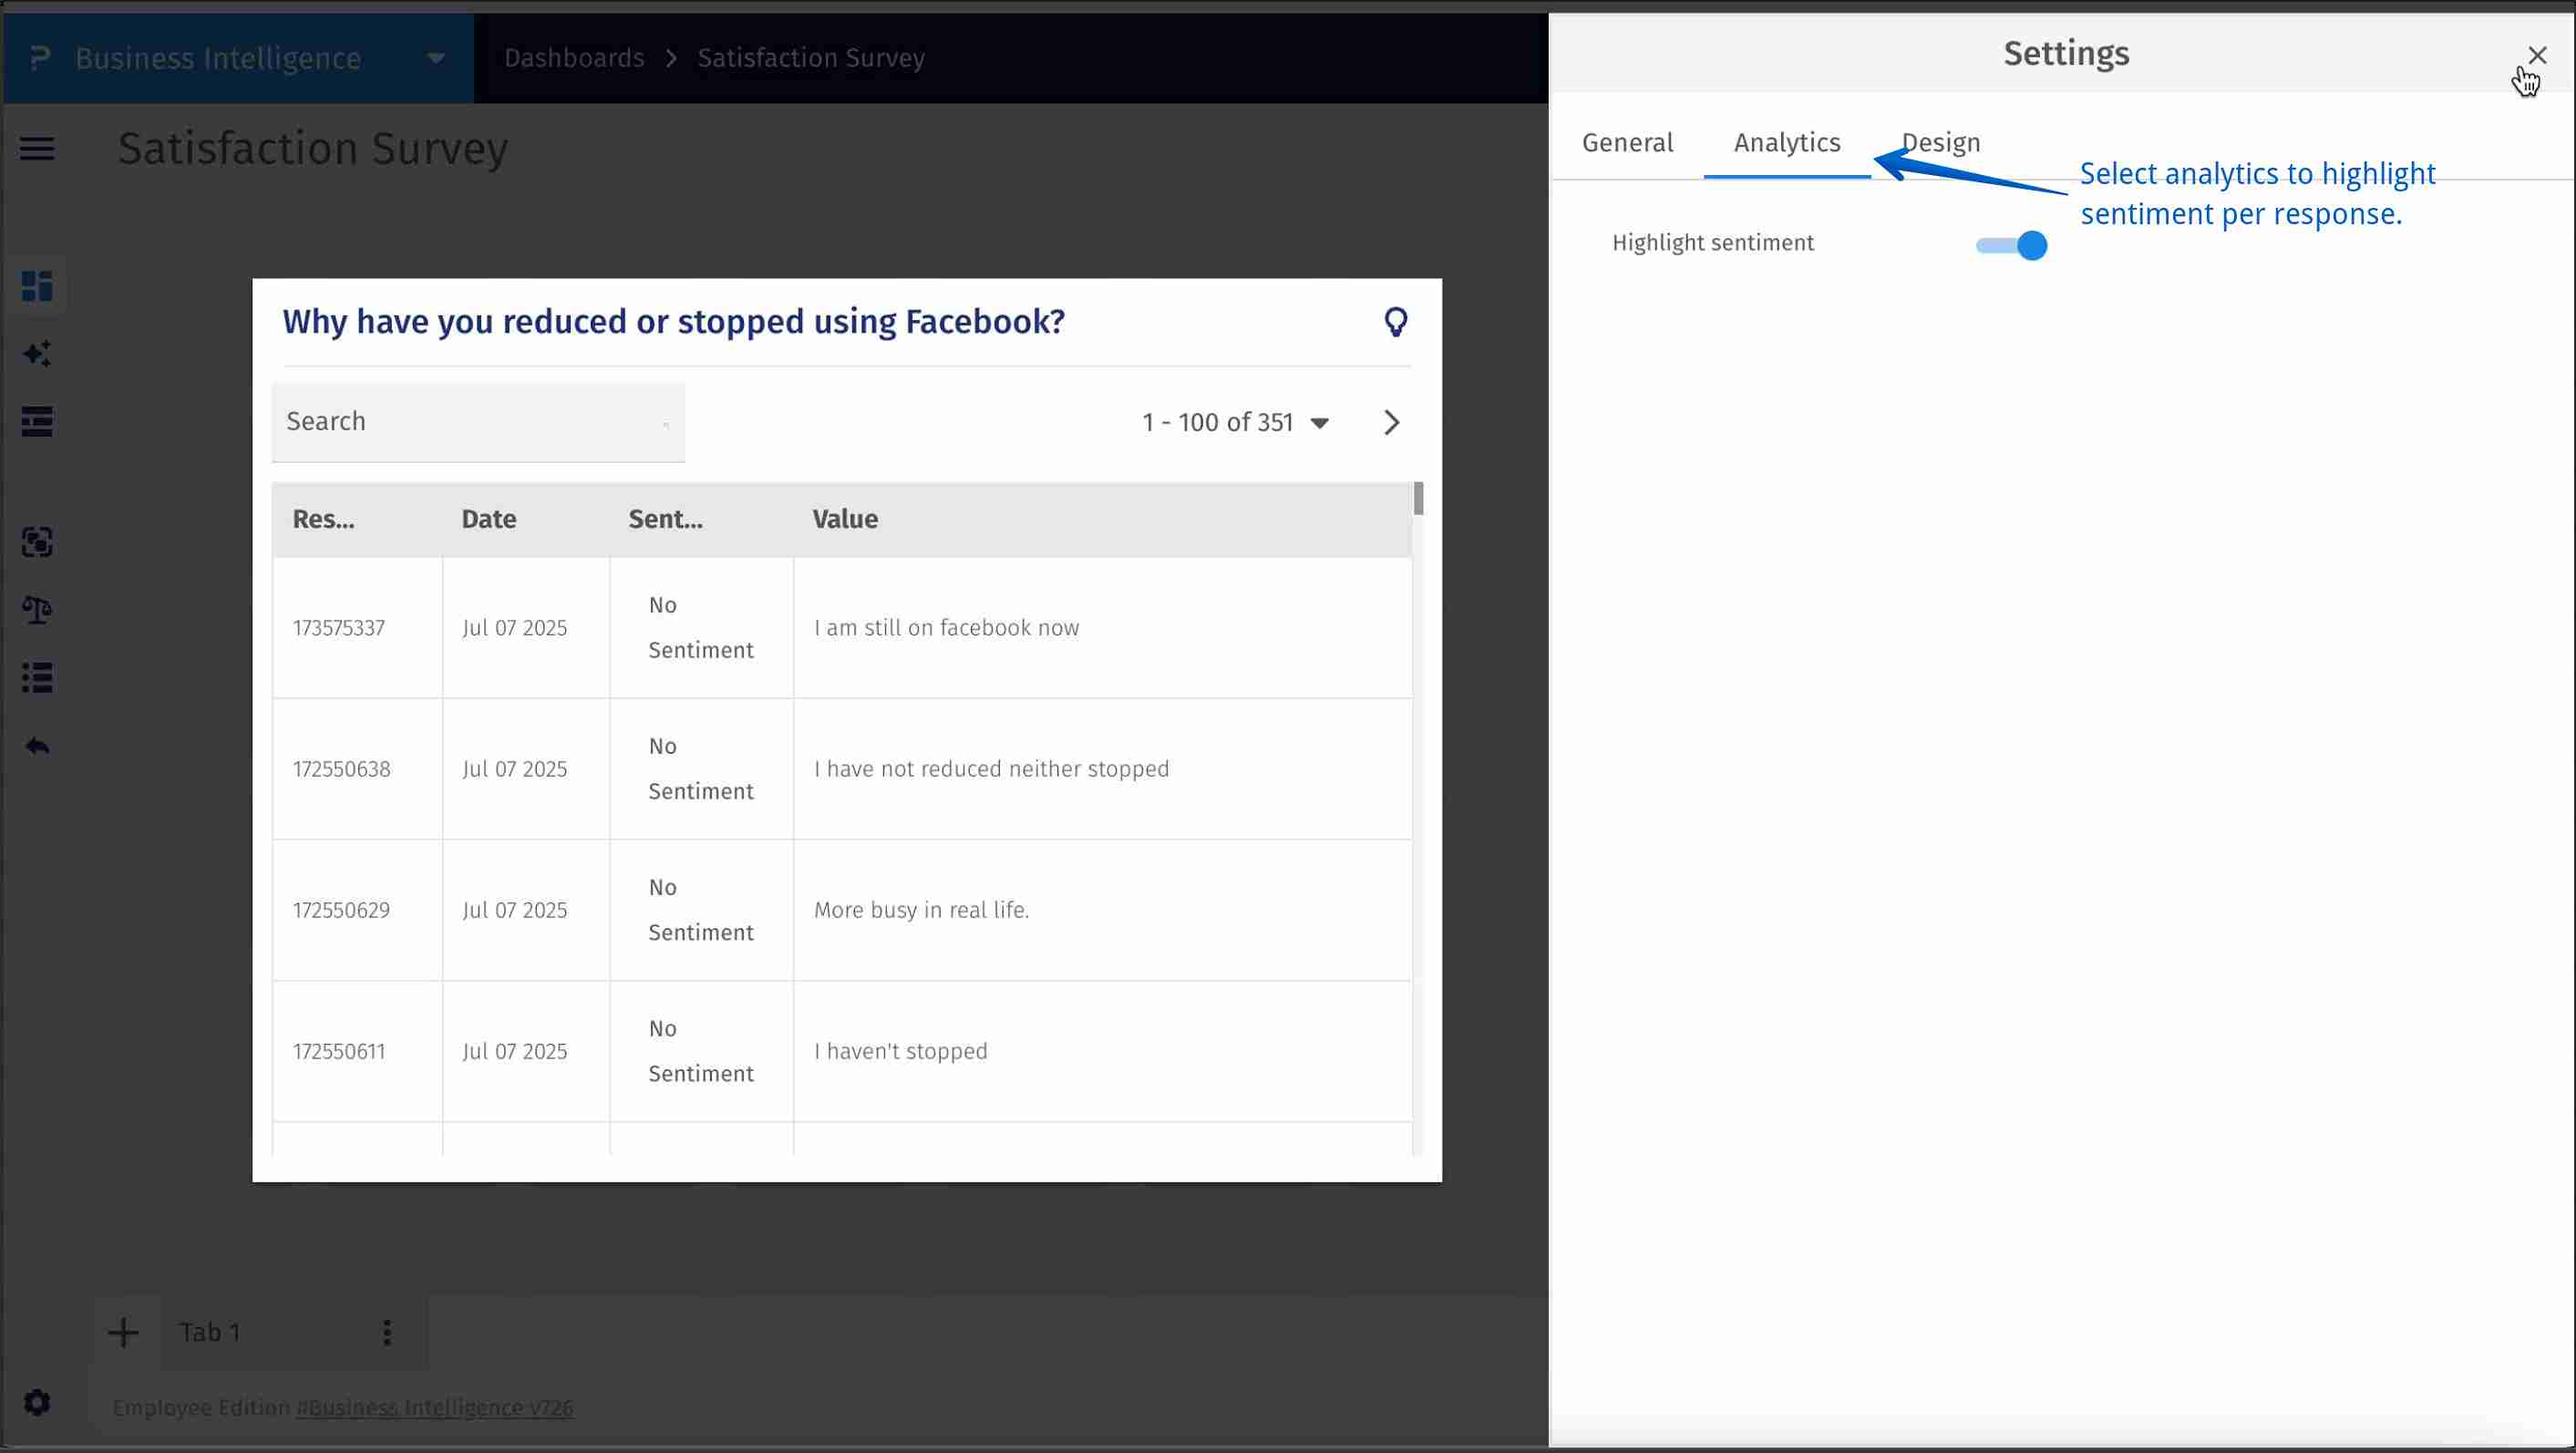Open Tab 1 options via three-dot menu

click(388, 1332)
